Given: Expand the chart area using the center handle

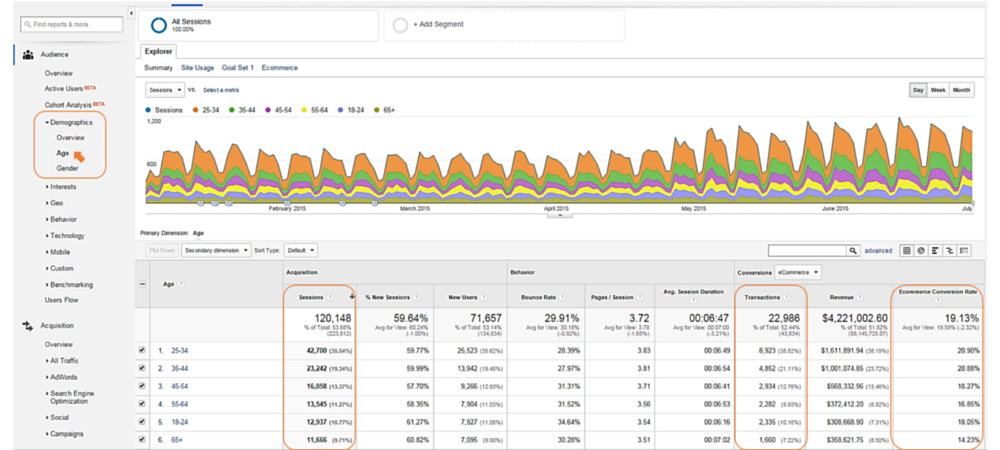Looking at the screenshot, I should (x=560, y=215).
